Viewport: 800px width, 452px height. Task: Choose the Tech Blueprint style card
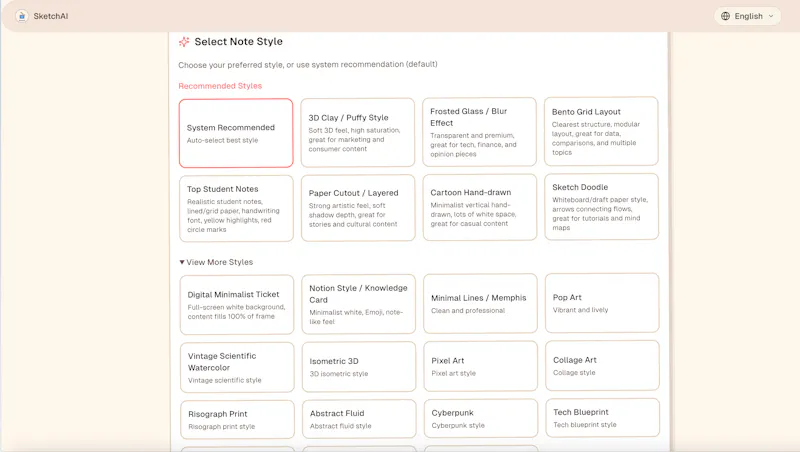603,418
